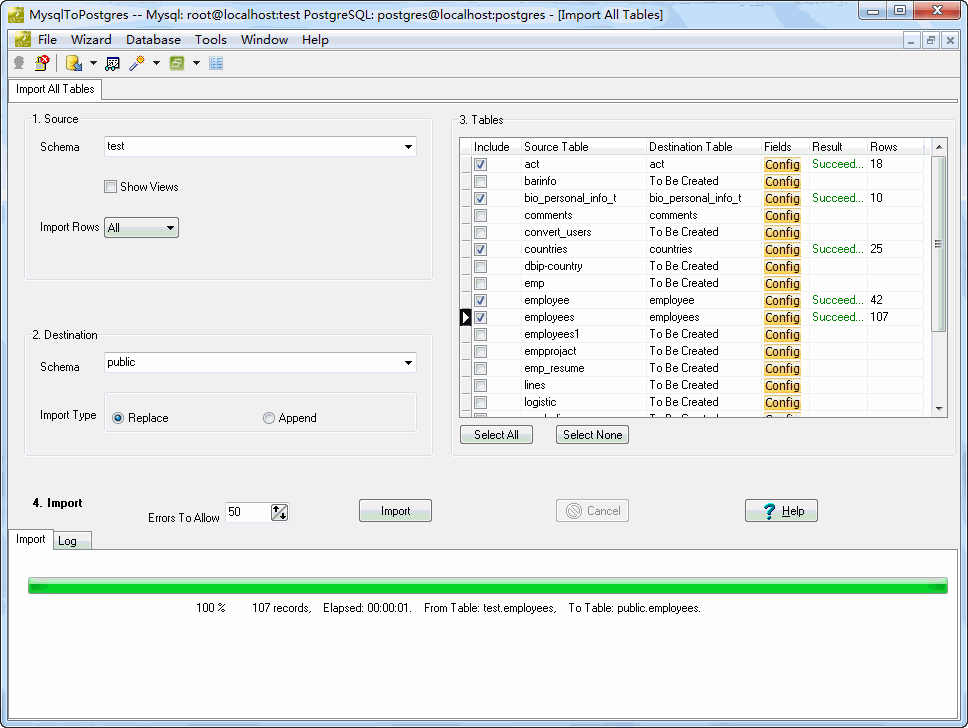Click Config for the dbip-country table

tap(782, 266)
